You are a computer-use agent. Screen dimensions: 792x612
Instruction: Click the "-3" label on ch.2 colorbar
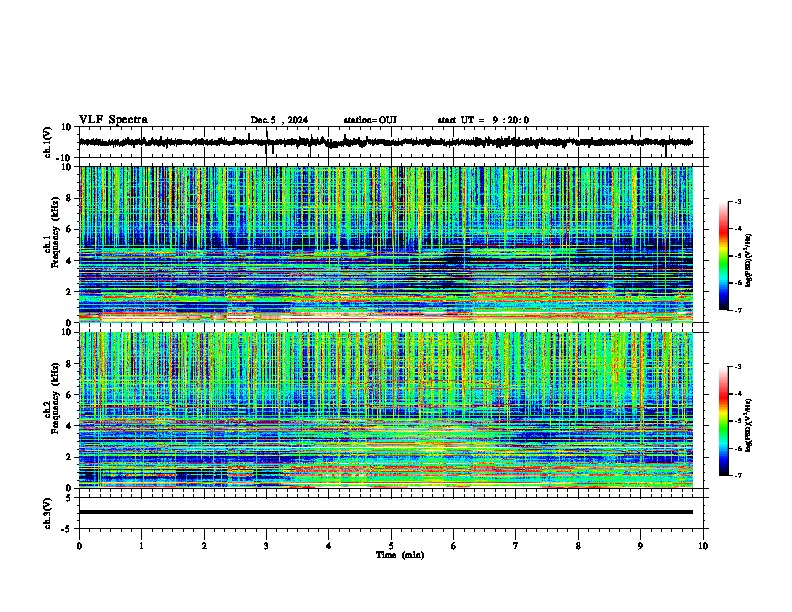(738, 367)
